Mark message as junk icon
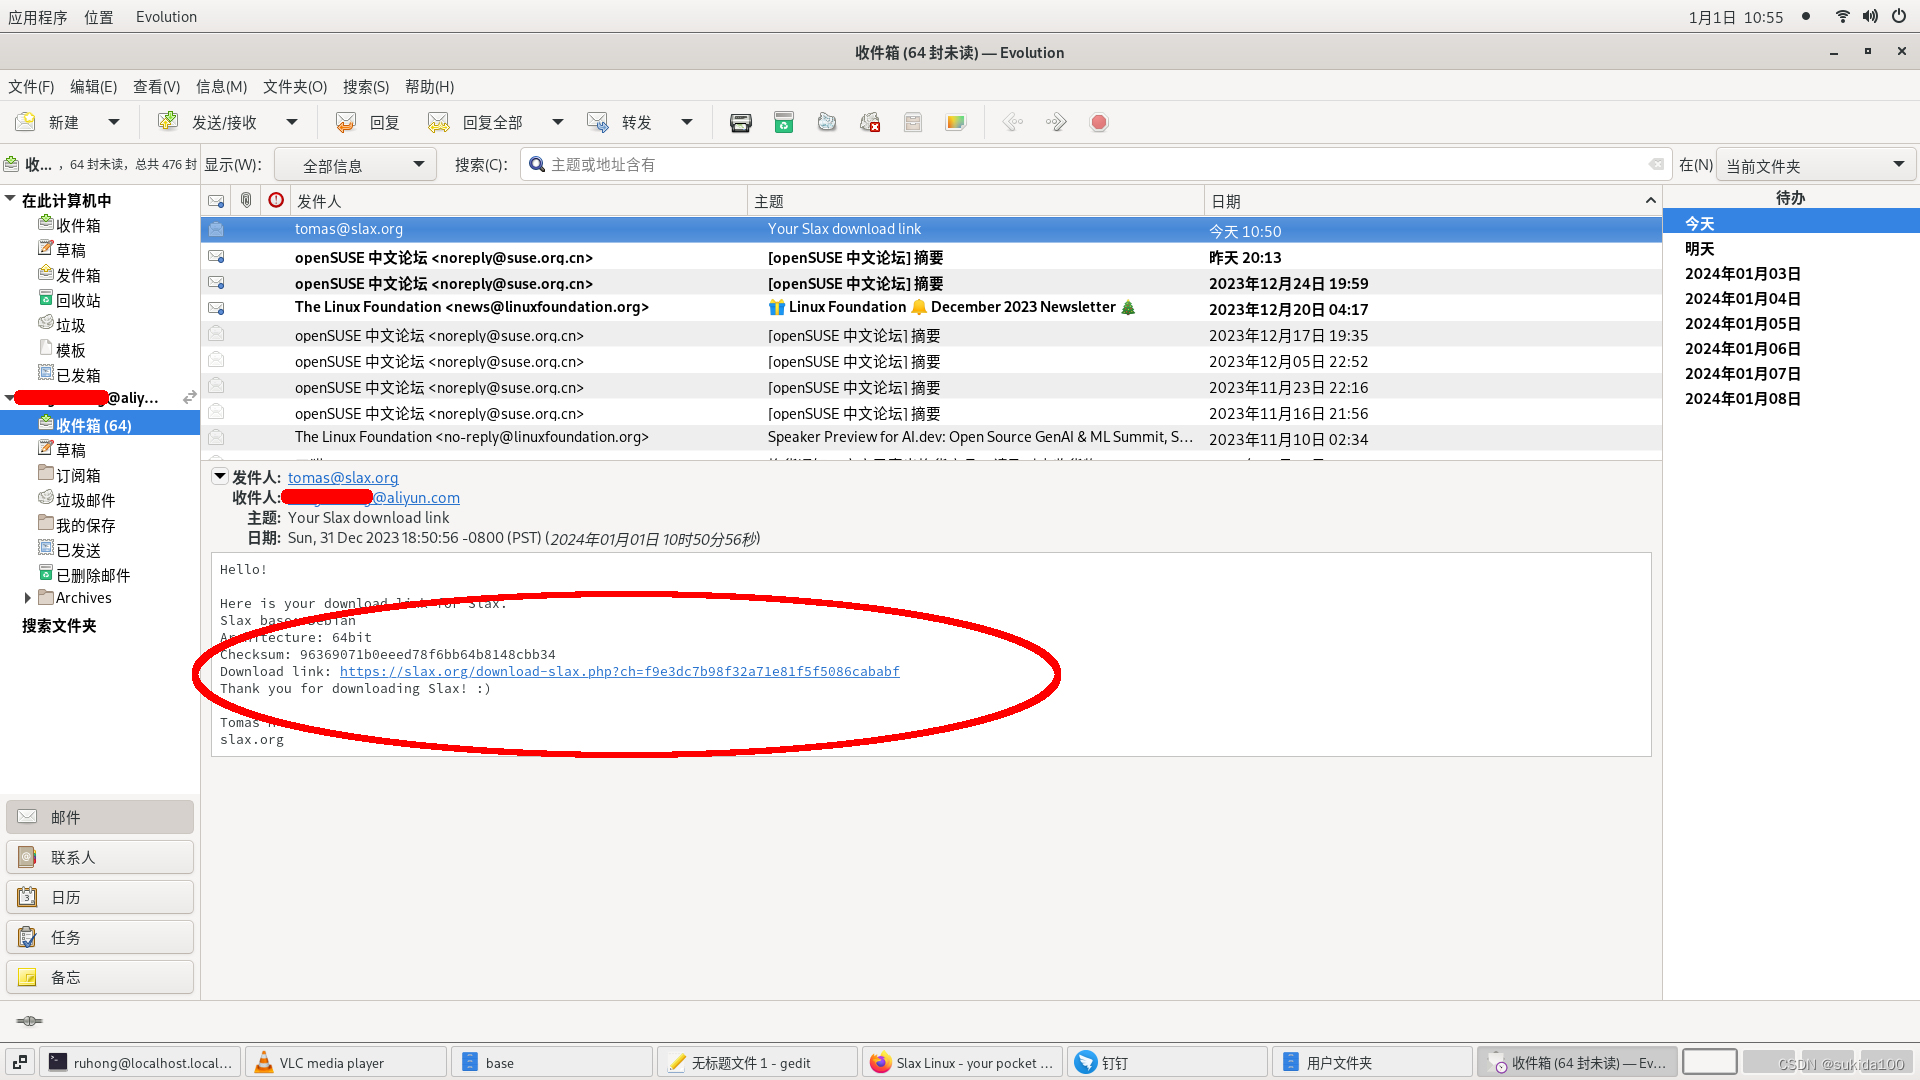The image size is (1920, 1080). point(827,122)
